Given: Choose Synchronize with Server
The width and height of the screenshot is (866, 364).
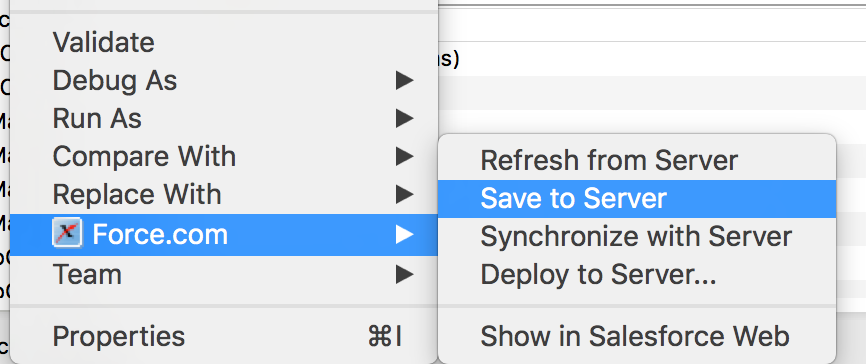Looking at the screenshot, I should coord(636,236).
